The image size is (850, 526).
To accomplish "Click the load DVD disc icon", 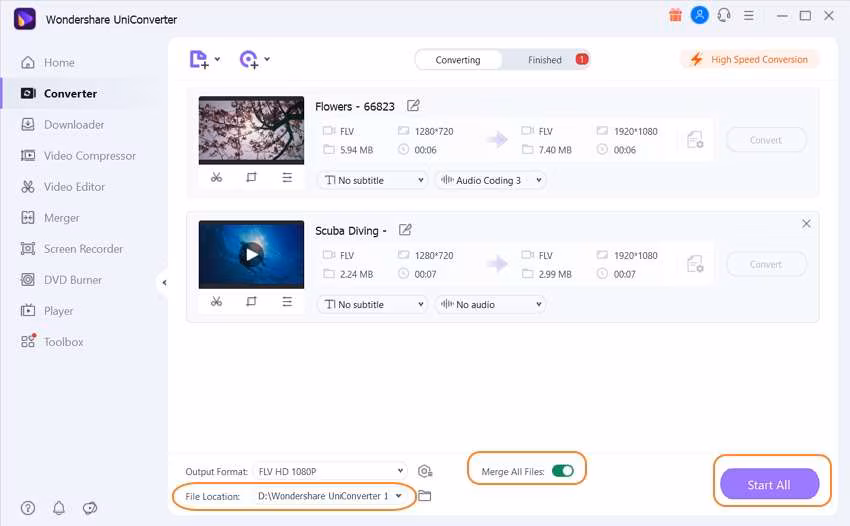I will pyautogui.click(x=249, y=59).
